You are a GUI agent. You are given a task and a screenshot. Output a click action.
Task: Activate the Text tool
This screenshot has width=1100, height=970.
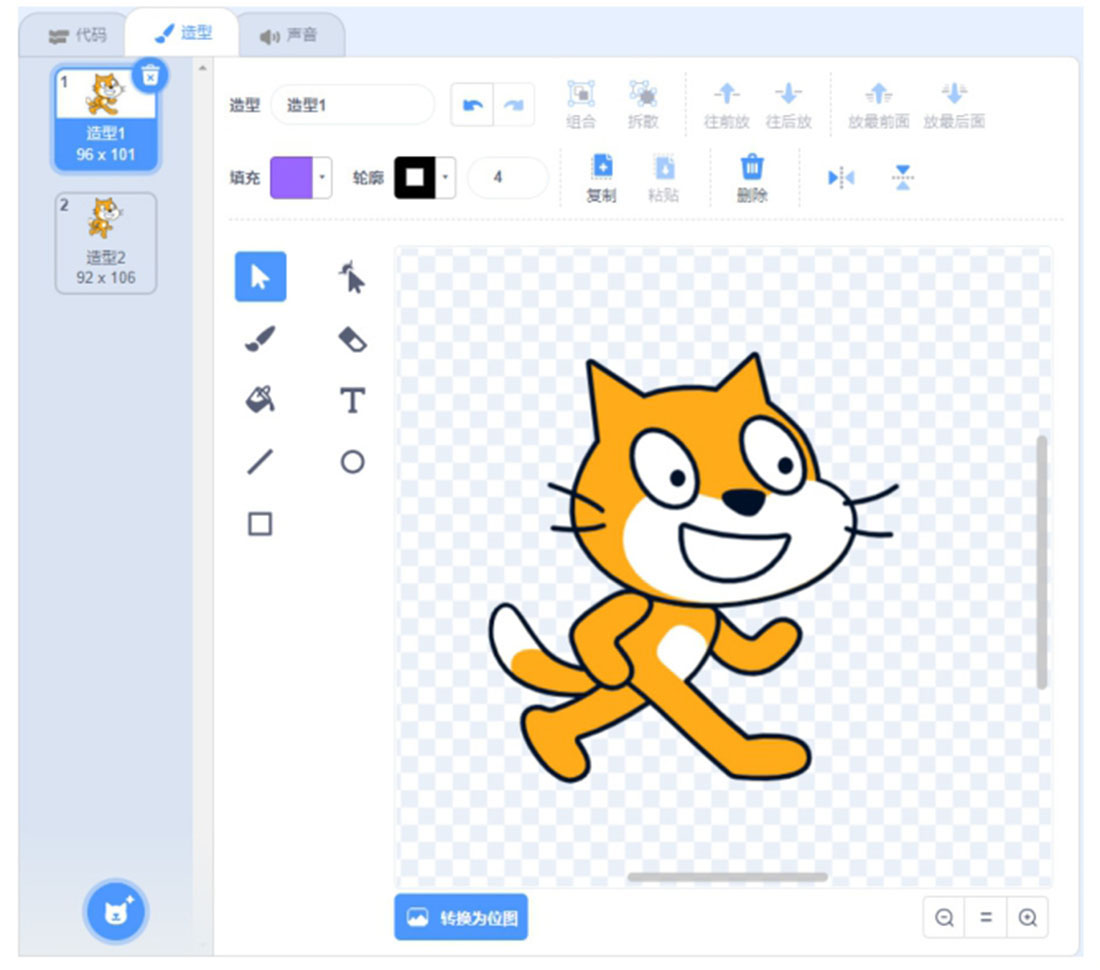pyautogui.click(x=352, y=400)
